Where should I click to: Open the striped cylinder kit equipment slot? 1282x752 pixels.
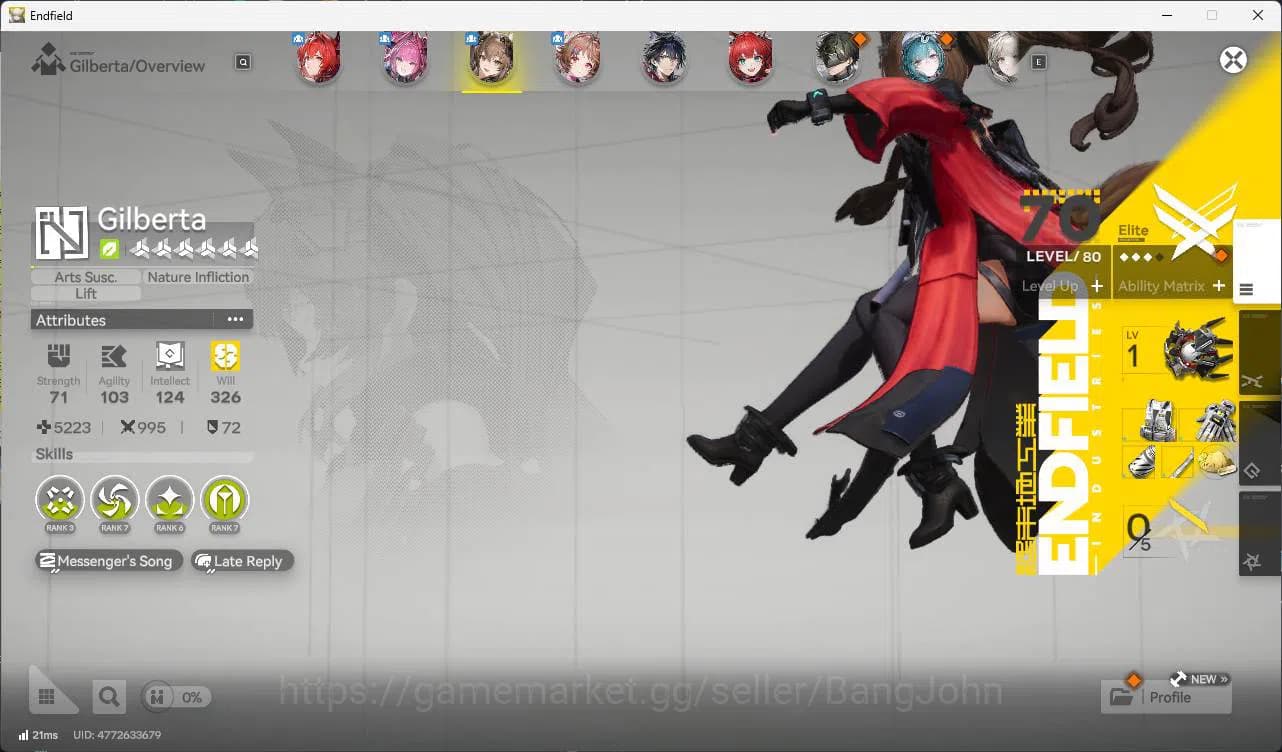point(1139,461)
